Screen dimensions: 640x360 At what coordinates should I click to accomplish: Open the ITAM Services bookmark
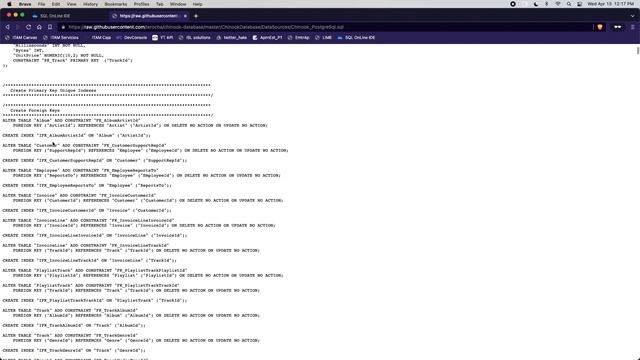[x=61, y=38]
